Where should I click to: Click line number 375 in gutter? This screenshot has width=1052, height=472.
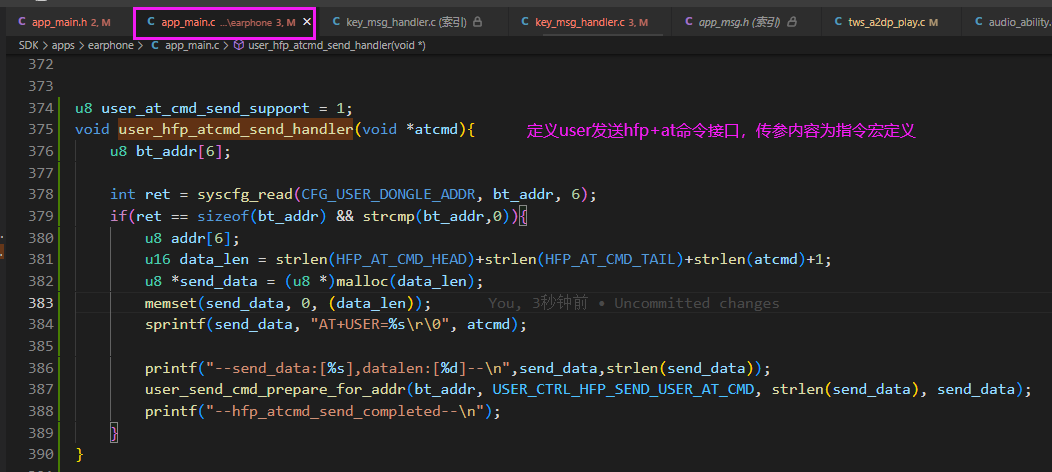tap(41, 129)
